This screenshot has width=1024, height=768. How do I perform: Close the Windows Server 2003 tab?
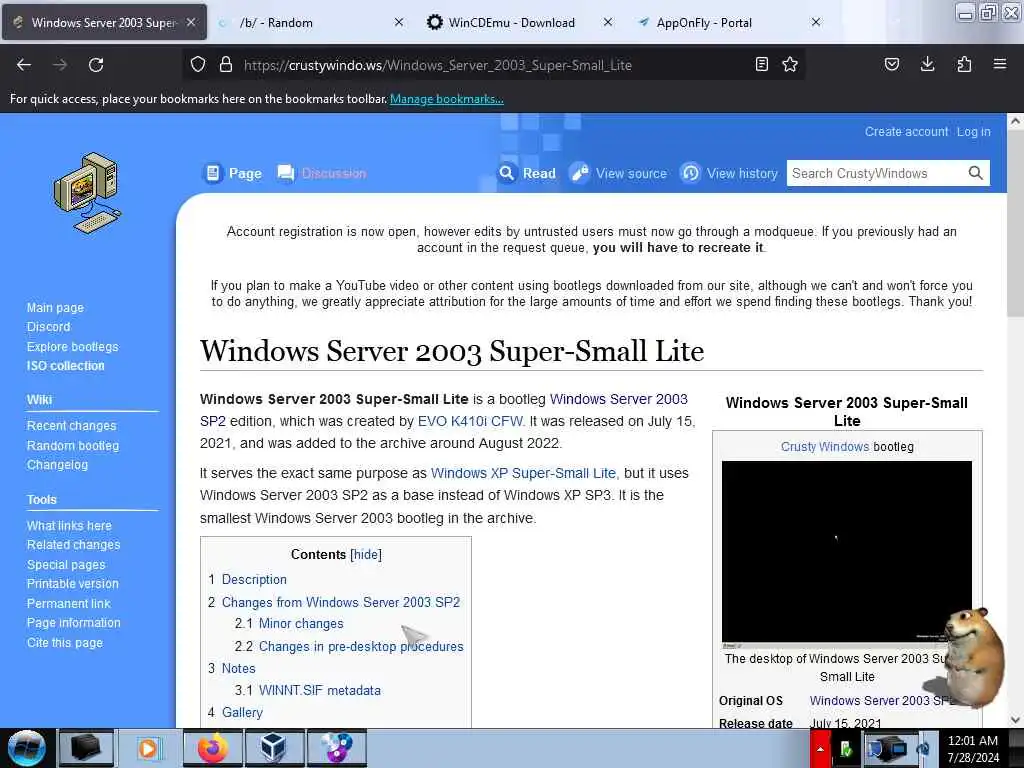191,22
